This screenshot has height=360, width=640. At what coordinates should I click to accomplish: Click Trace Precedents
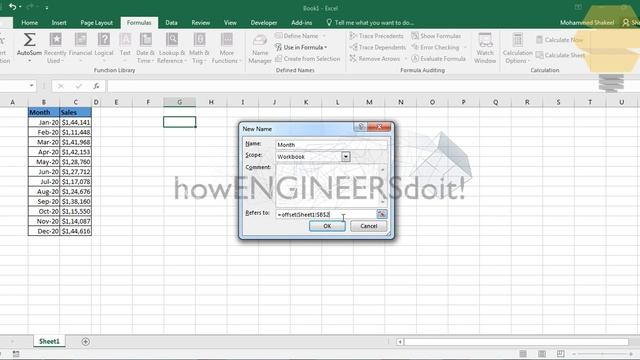[x=376, y=36]
